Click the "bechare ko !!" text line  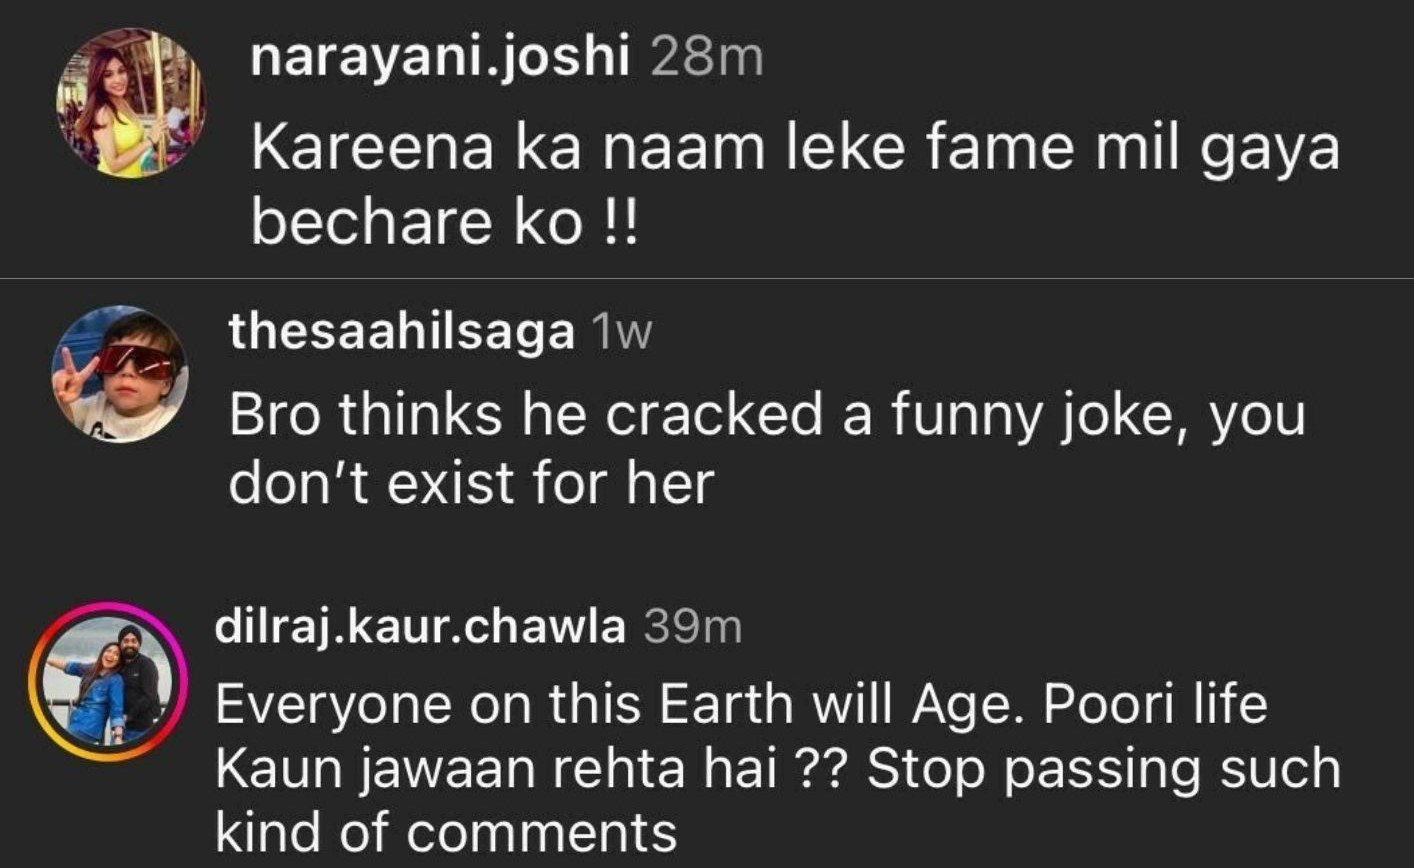tap(443, 224)
